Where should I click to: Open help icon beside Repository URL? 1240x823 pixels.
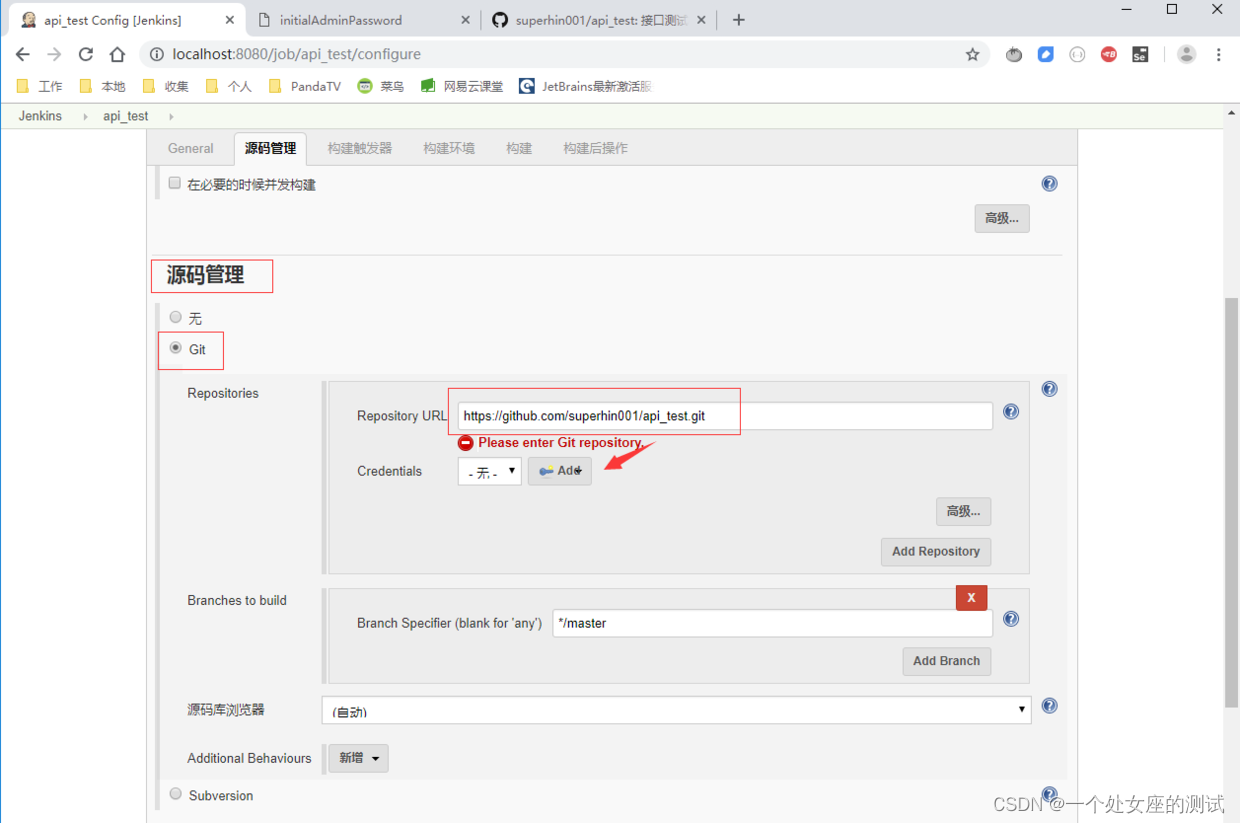point(1011,412)
